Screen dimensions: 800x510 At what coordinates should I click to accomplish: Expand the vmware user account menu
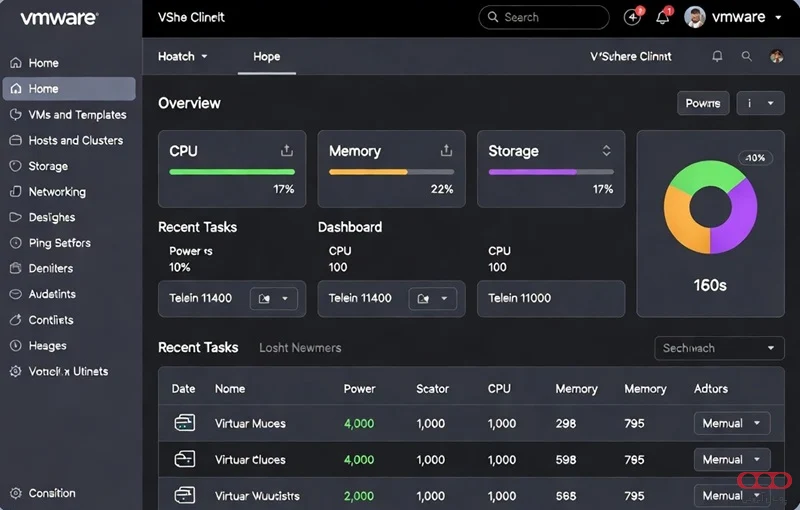point(778,17)
